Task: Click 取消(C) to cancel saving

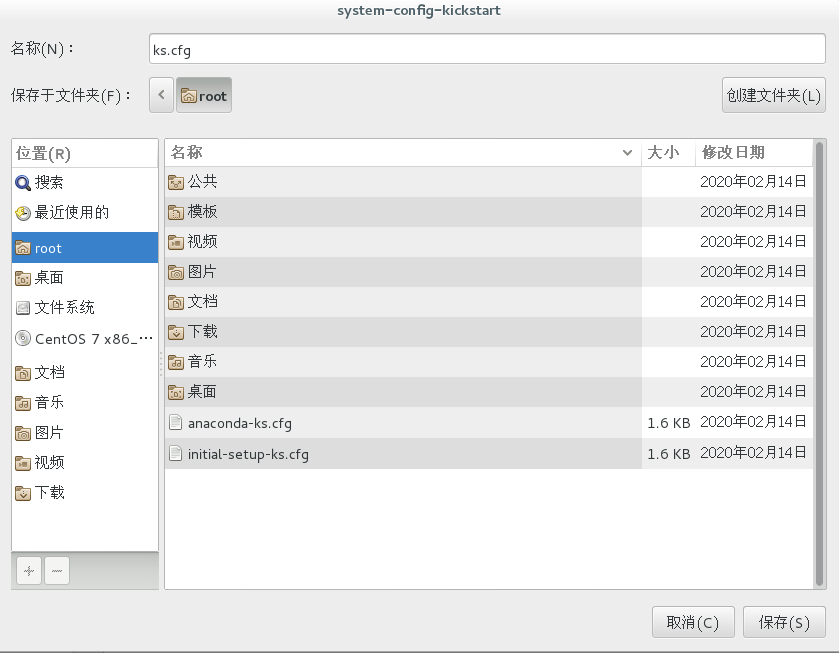Action: 693,622
